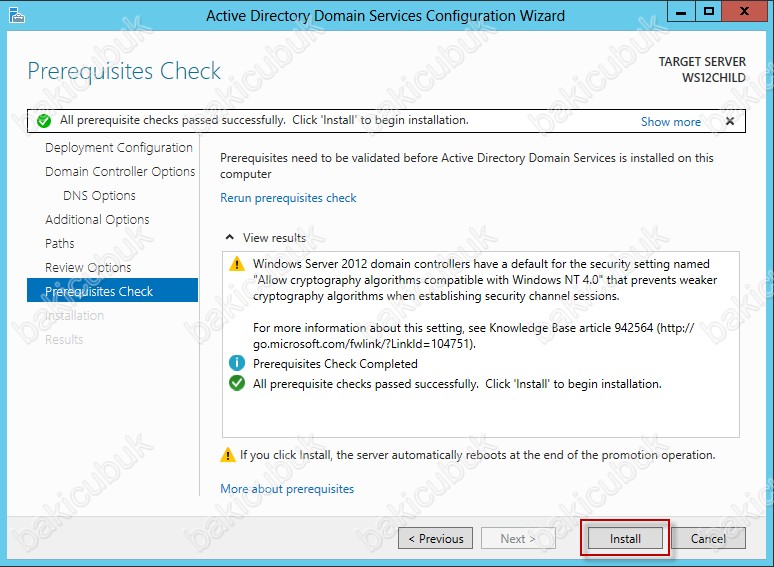Click the WS12CHILD target server name
The height and width of the screenshot is (567, 774).
tap(713, 78)
